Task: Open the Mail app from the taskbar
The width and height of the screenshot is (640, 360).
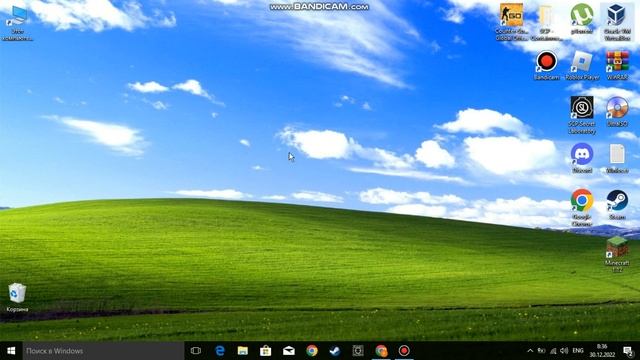Action: pos(289,351)
